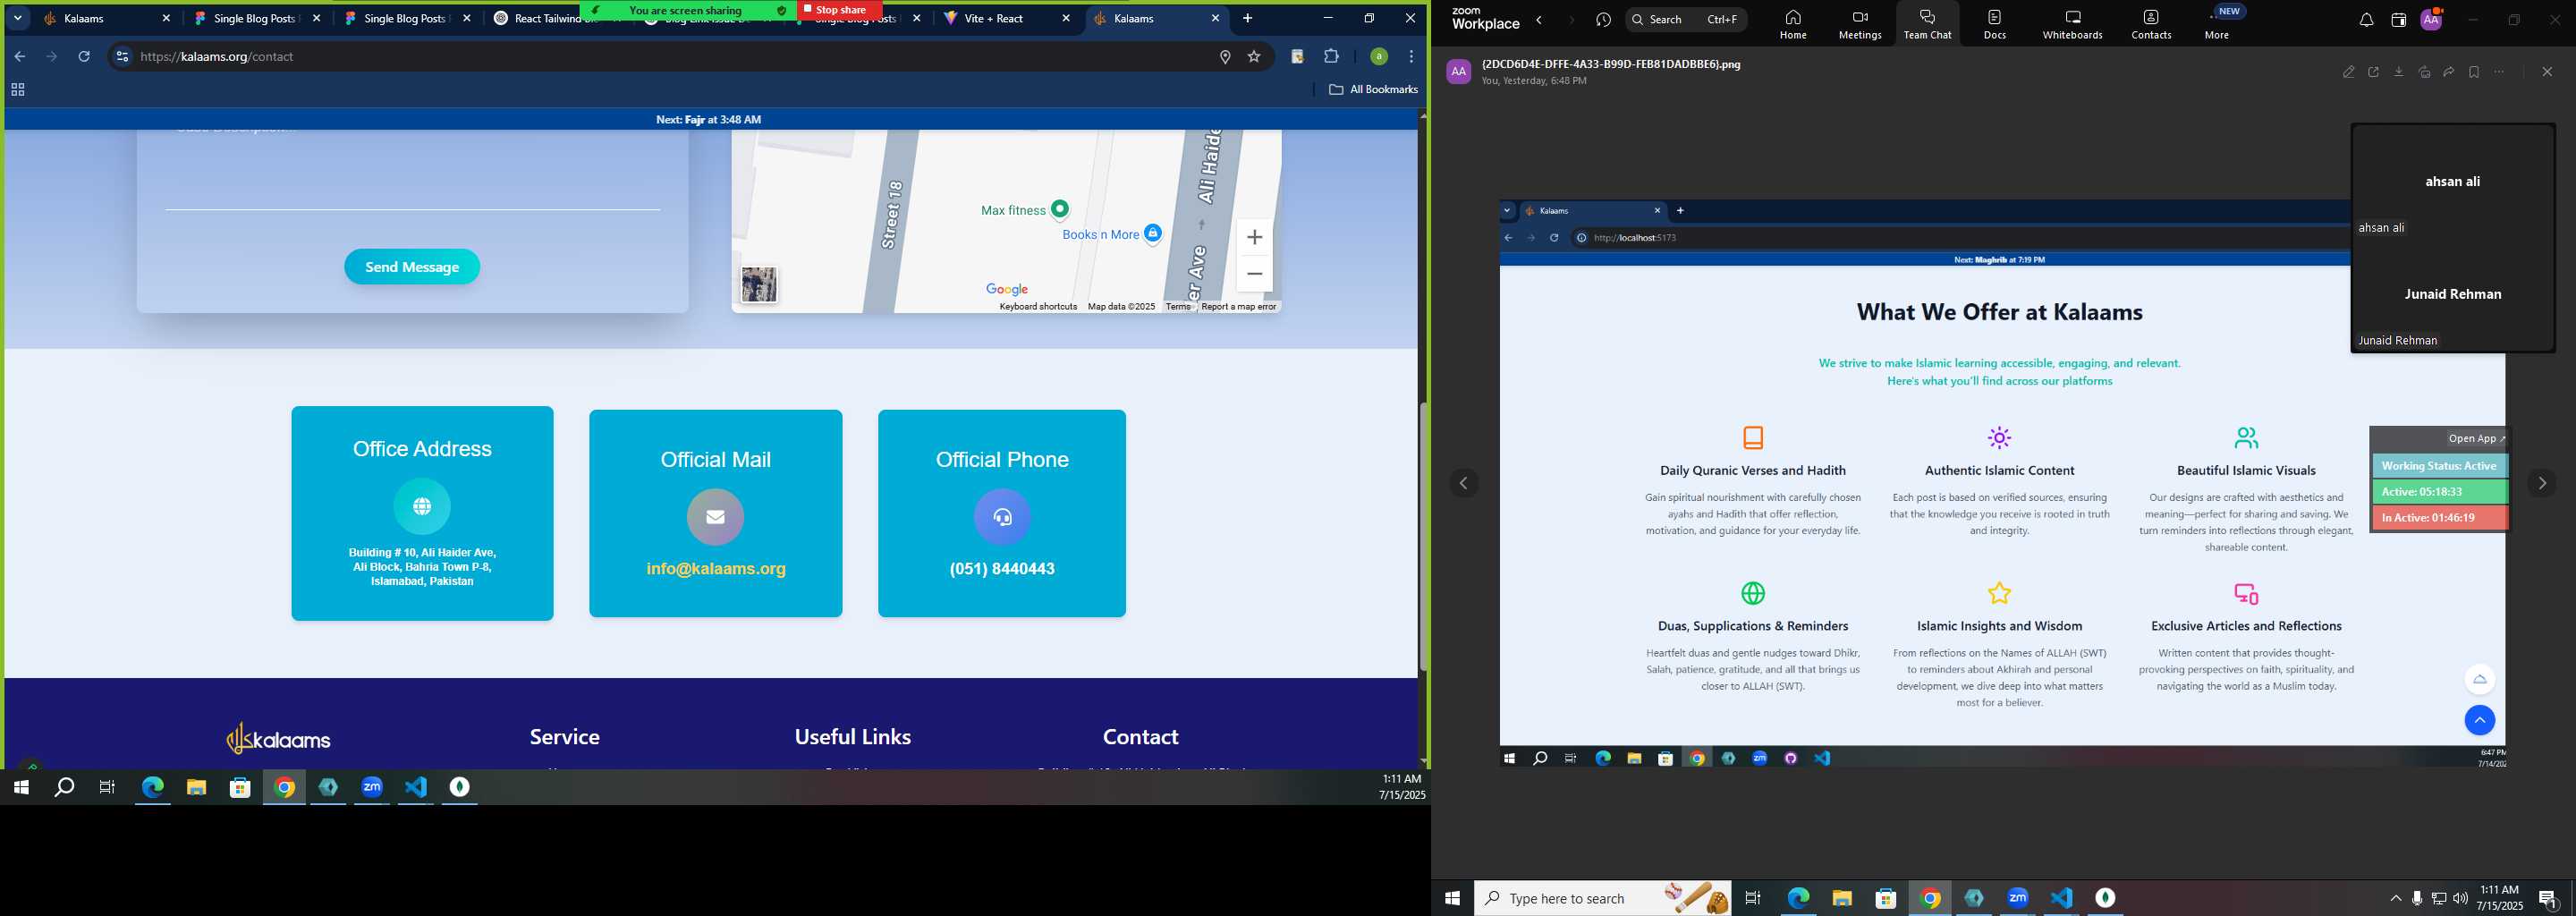
Task: Open the All Bookmarks folder
Action: coord(1373,90)
